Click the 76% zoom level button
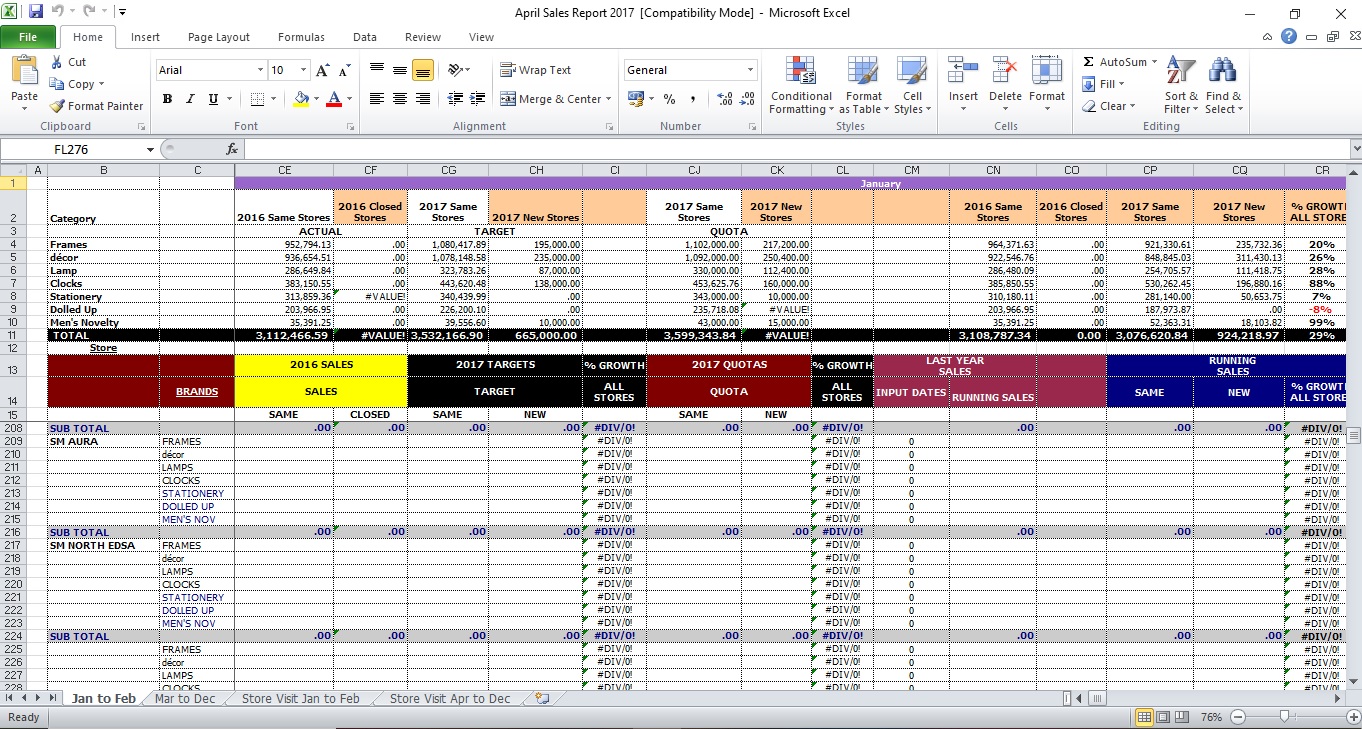 point(1211,717)
